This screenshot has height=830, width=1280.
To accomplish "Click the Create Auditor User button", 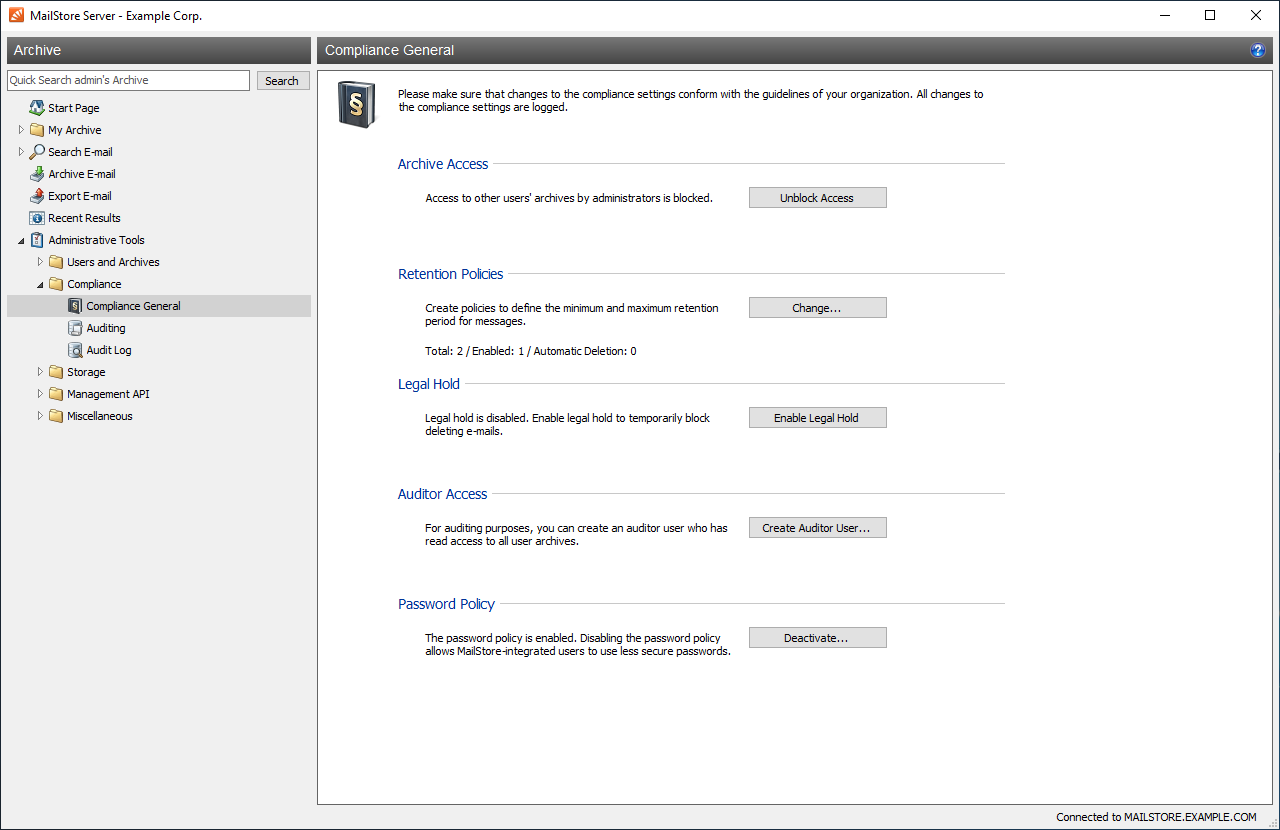I will tap(817, 528).
